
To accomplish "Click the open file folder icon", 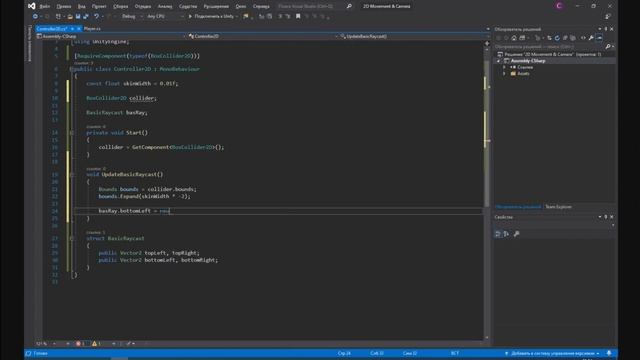I will click(70, 17).
